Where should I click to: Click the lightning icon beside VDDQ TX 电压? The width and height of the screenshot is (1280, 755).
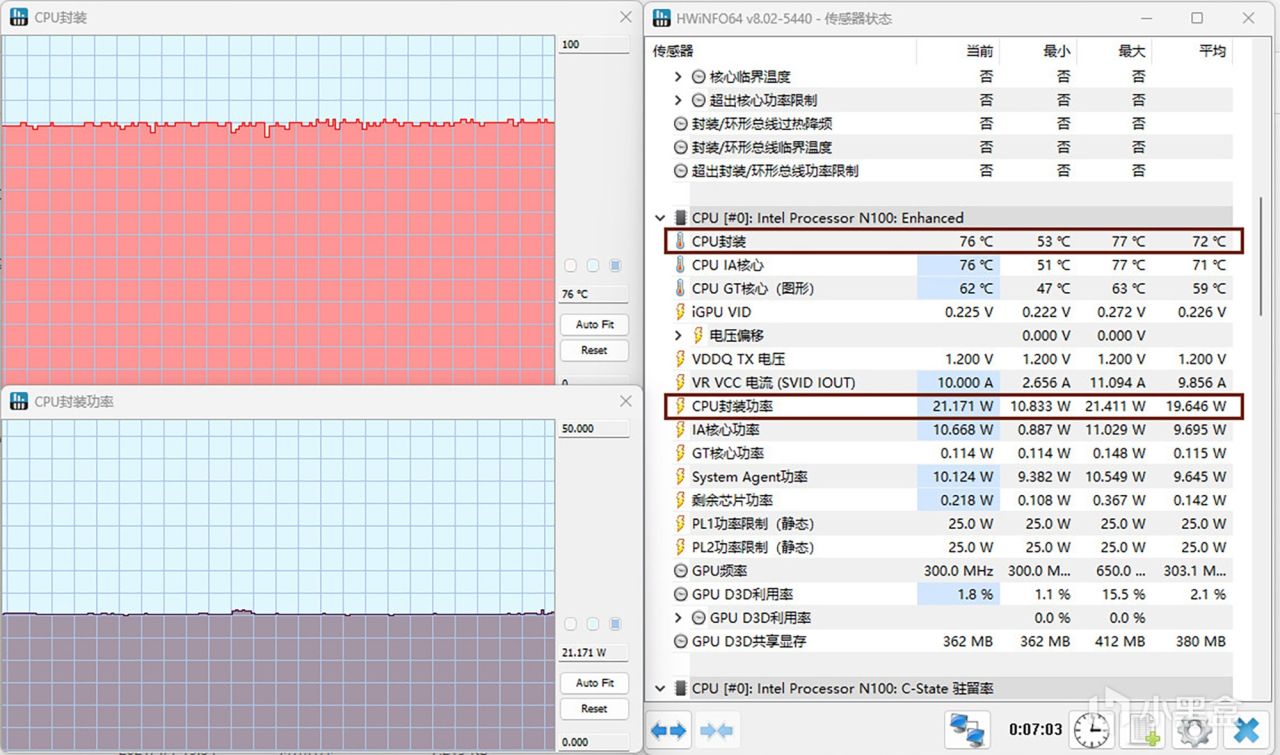point(680,359)
